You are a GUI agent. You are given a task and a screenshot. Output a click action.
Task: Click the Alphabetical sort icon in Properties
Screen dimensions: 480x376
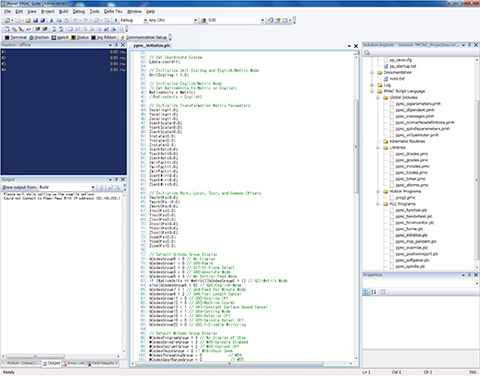click(x=374, y=292)
